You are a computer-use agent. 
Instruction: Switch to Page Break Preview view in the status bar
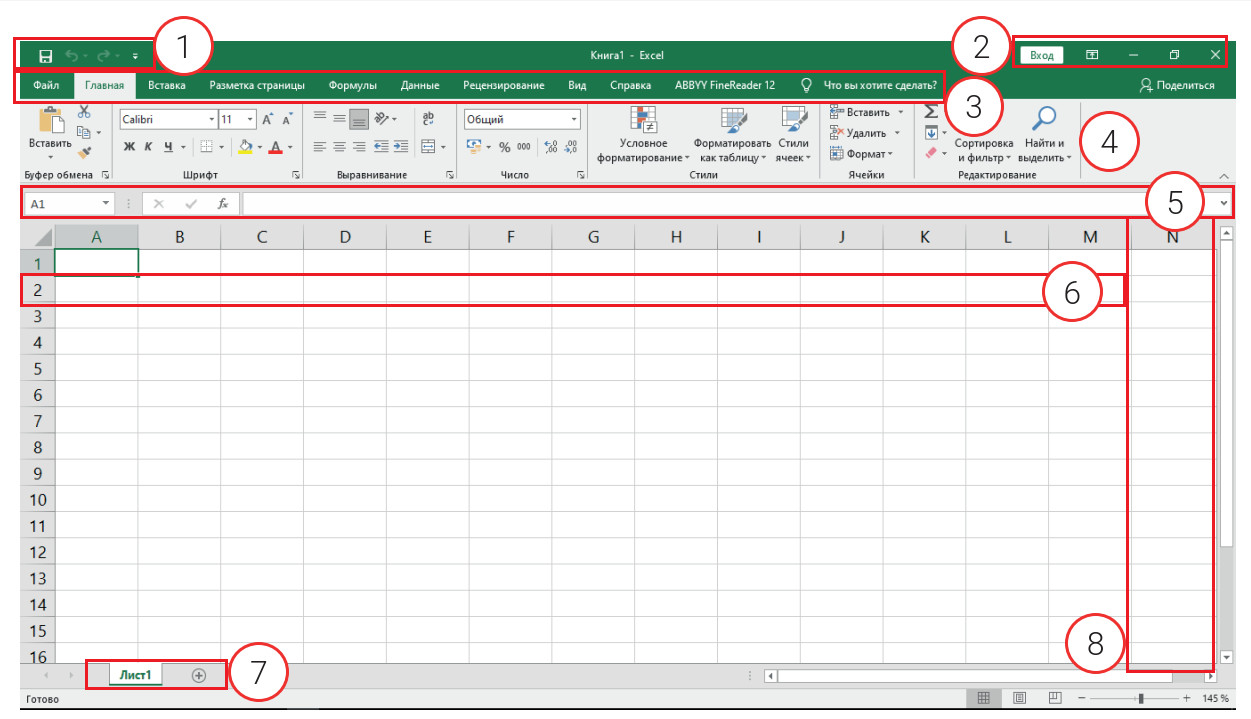point(1055,697)
